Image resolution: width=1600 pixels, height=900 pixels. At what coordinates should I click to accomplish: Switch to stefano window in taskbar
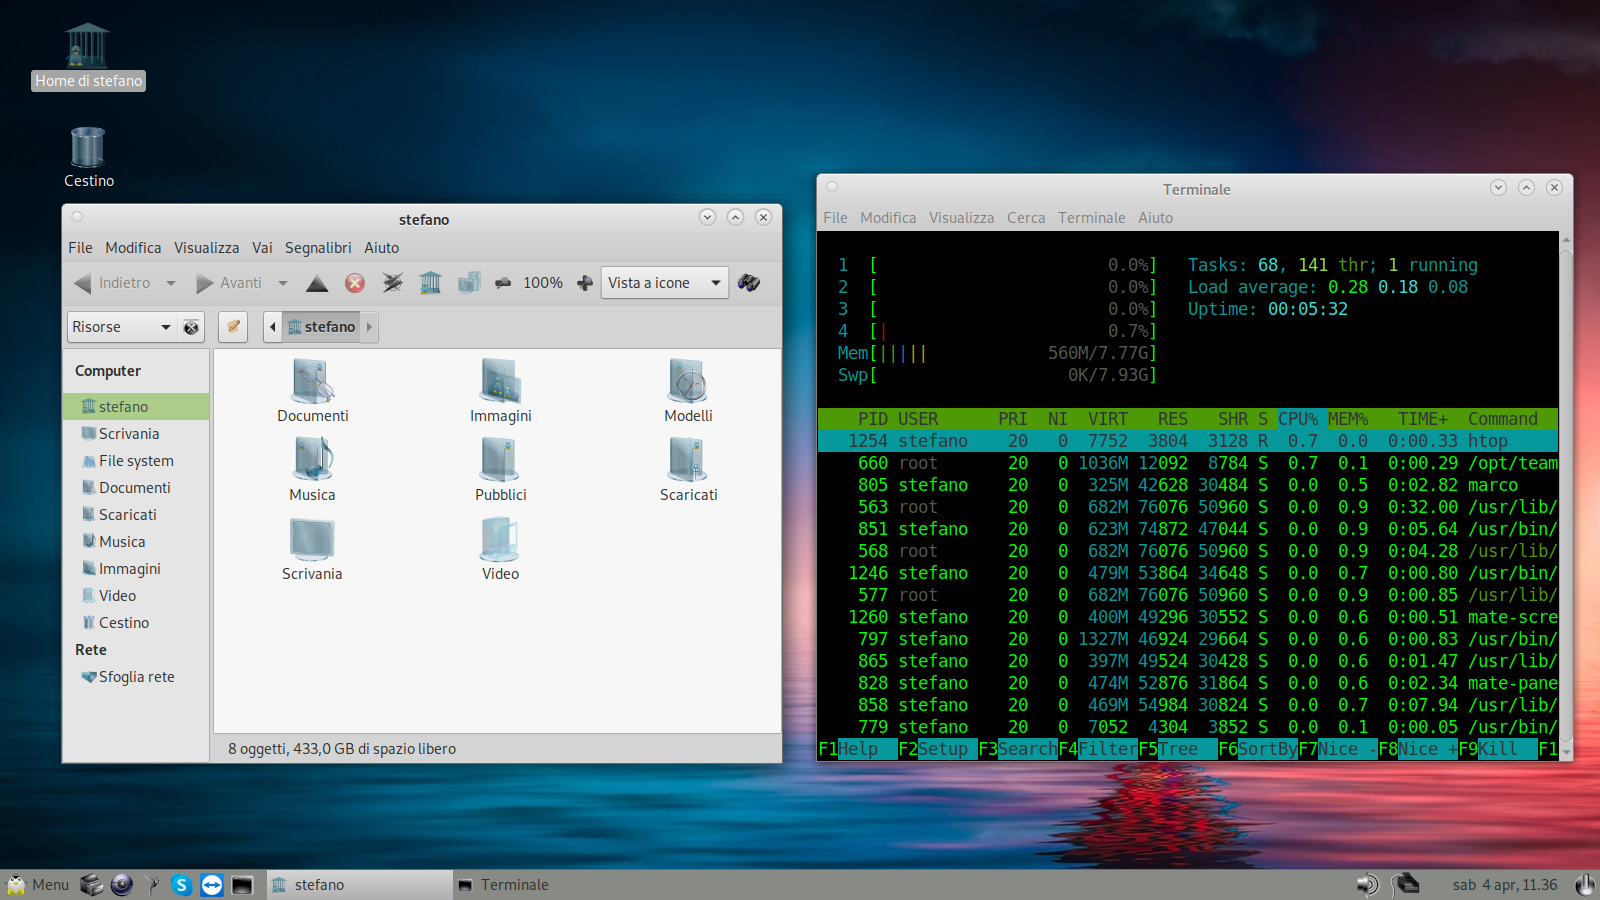[360, 885]
